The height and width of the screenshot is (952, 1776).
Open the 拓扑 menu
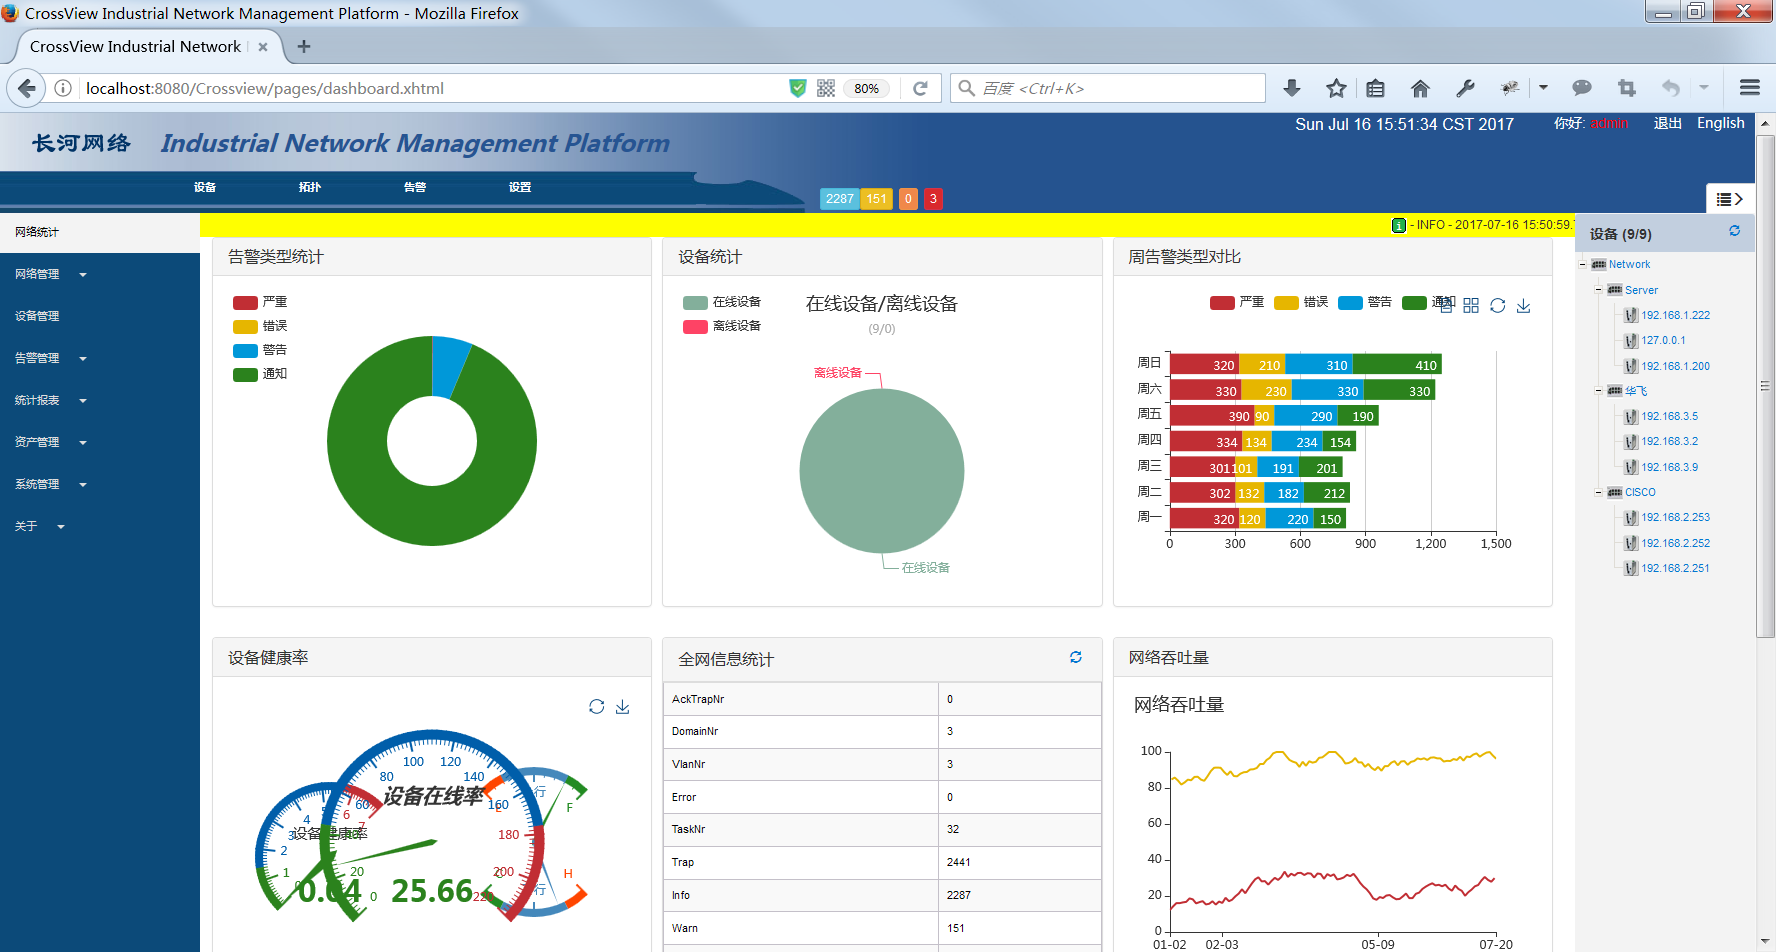point(309,187)
